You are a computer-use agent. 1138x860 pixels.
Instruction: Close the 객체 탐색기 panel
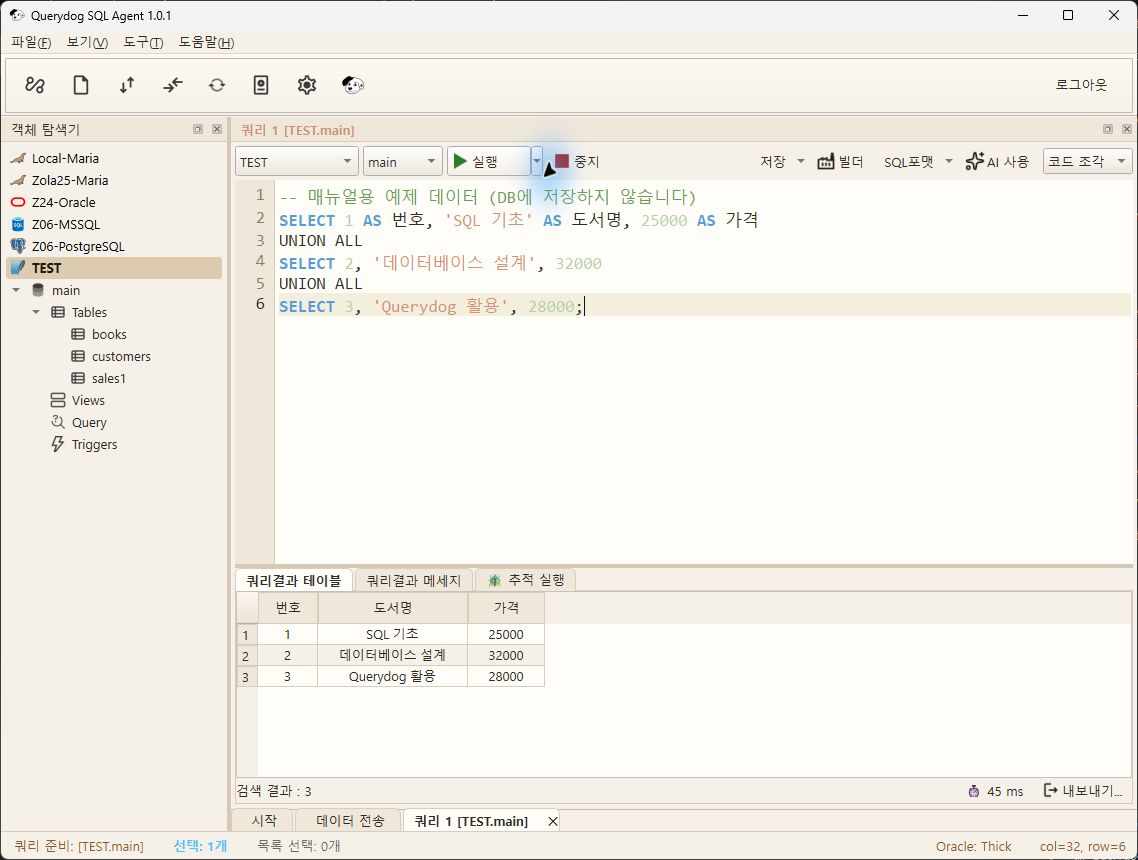(x=217, y=129)
